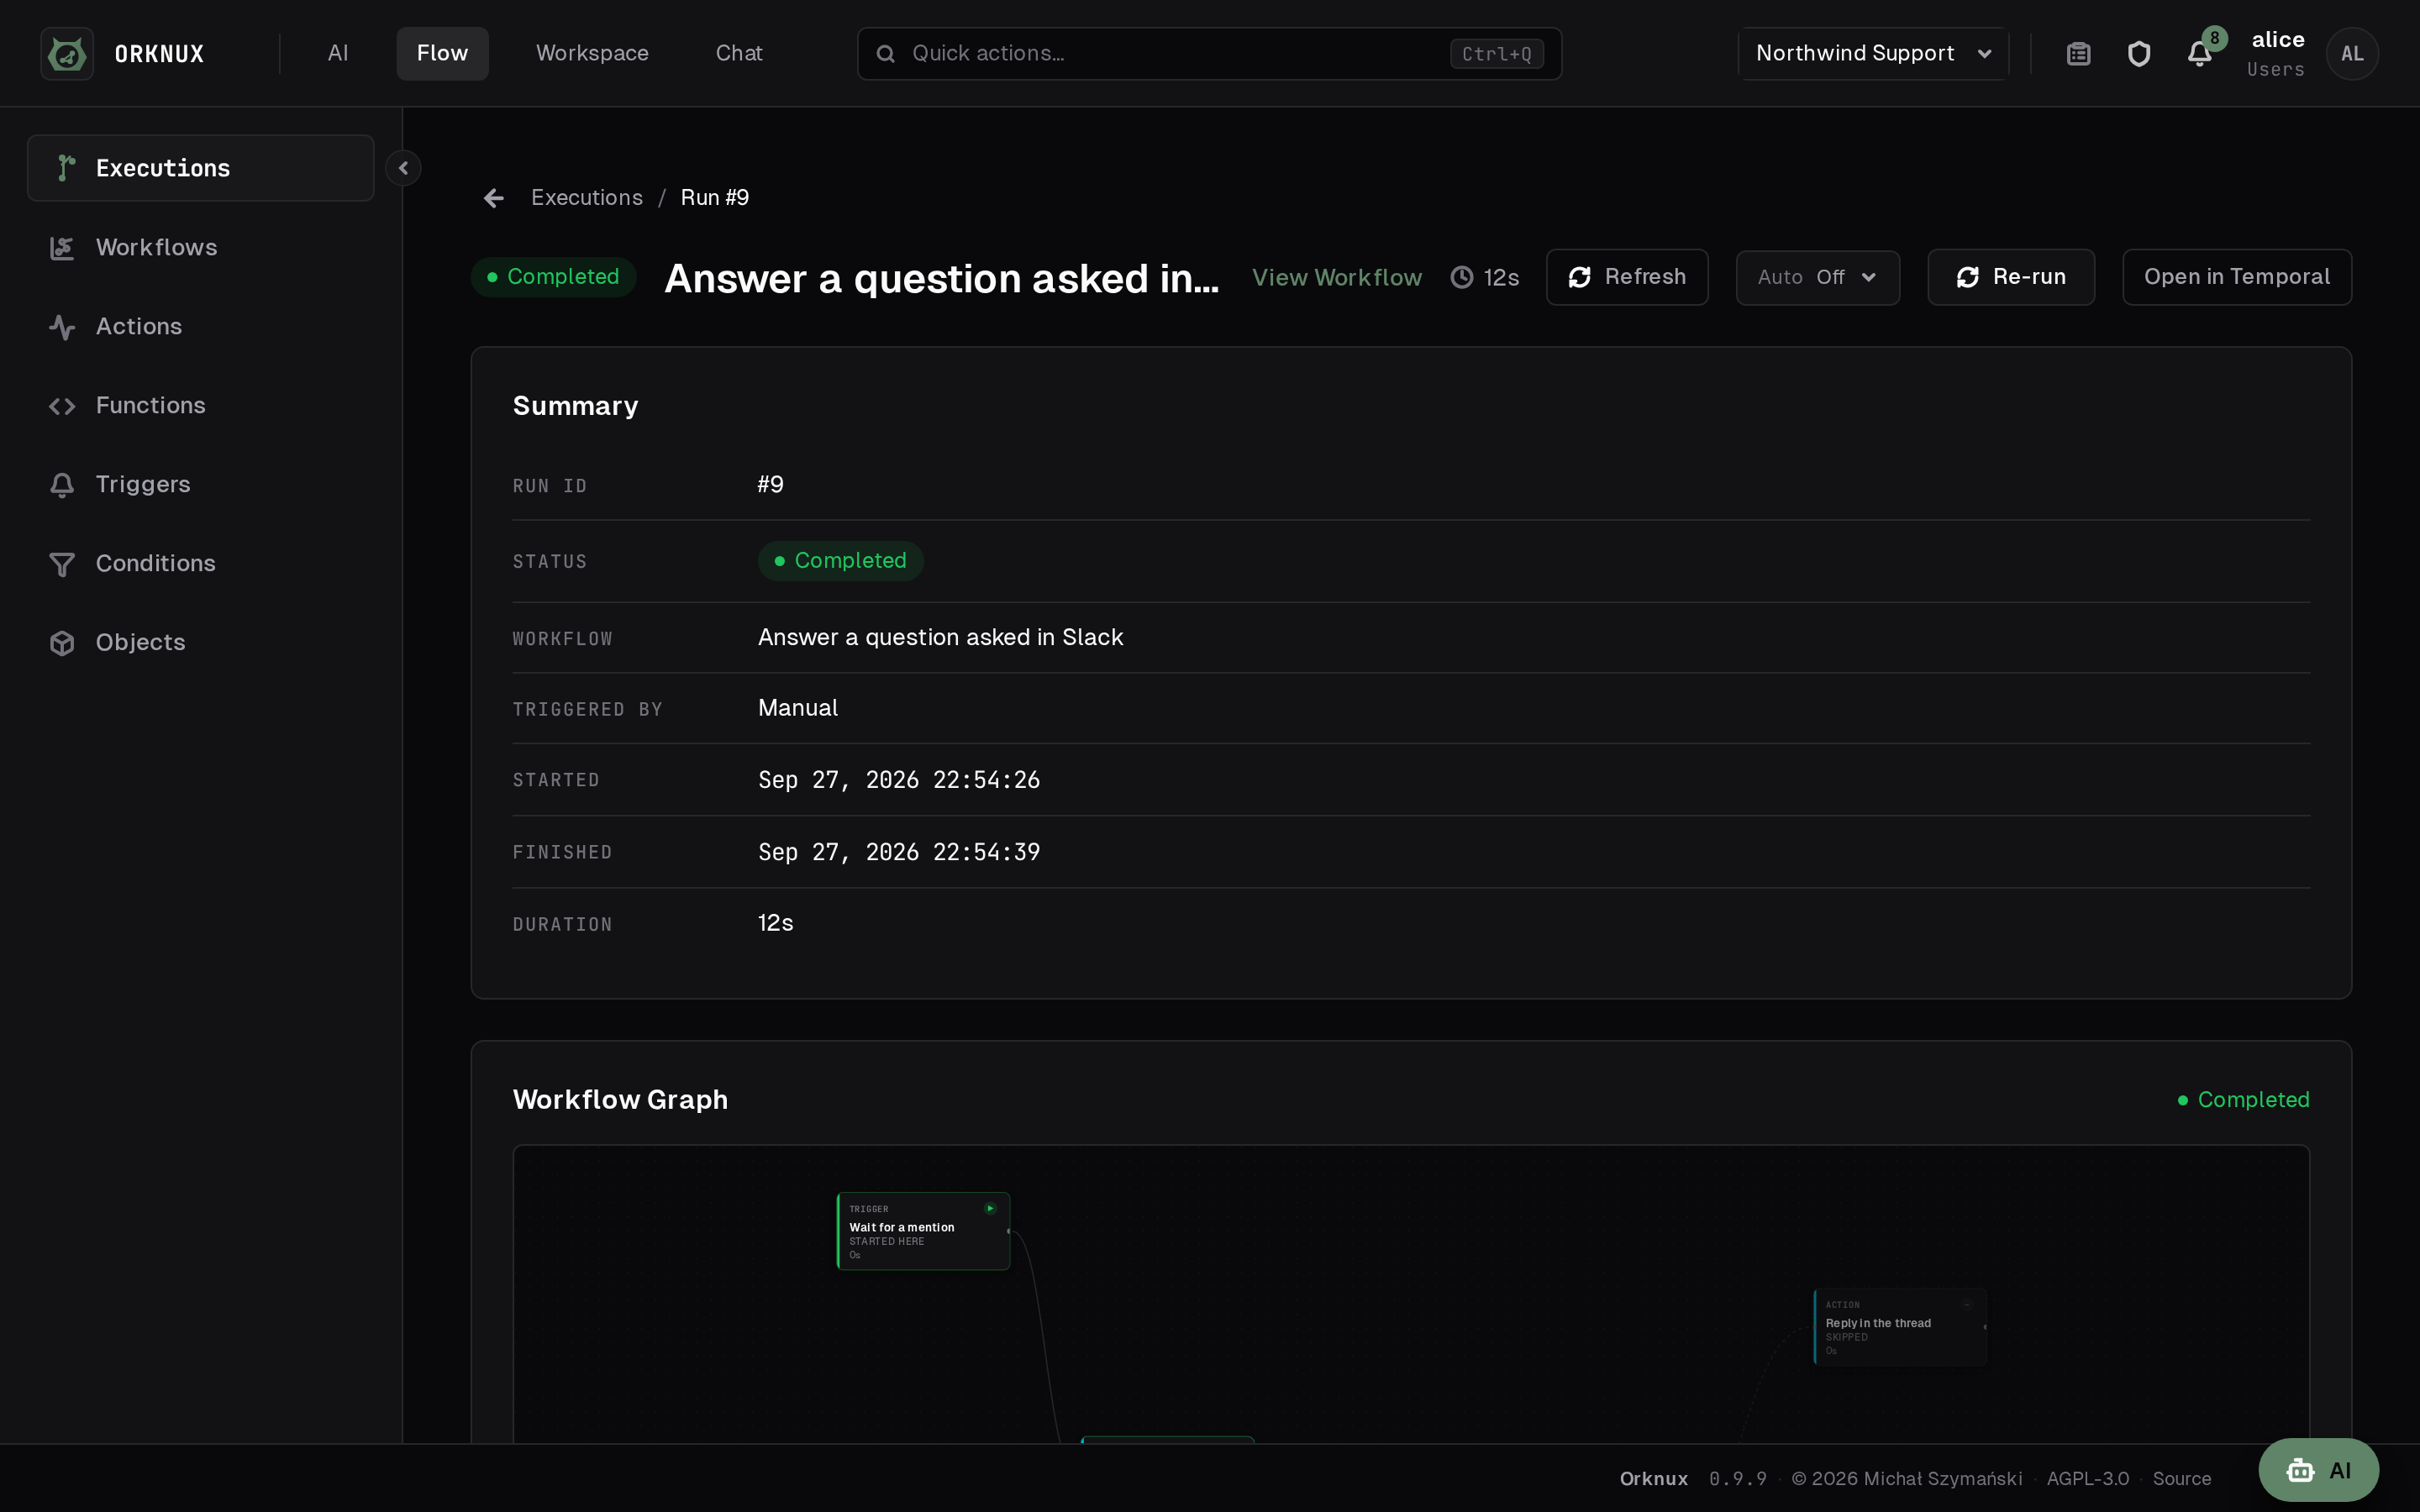Image resolution: width=2420 pixels, height=1512 pixels.
Task: Click the back arrow beside Executions breadcrumb
Action: pos(494,198)
